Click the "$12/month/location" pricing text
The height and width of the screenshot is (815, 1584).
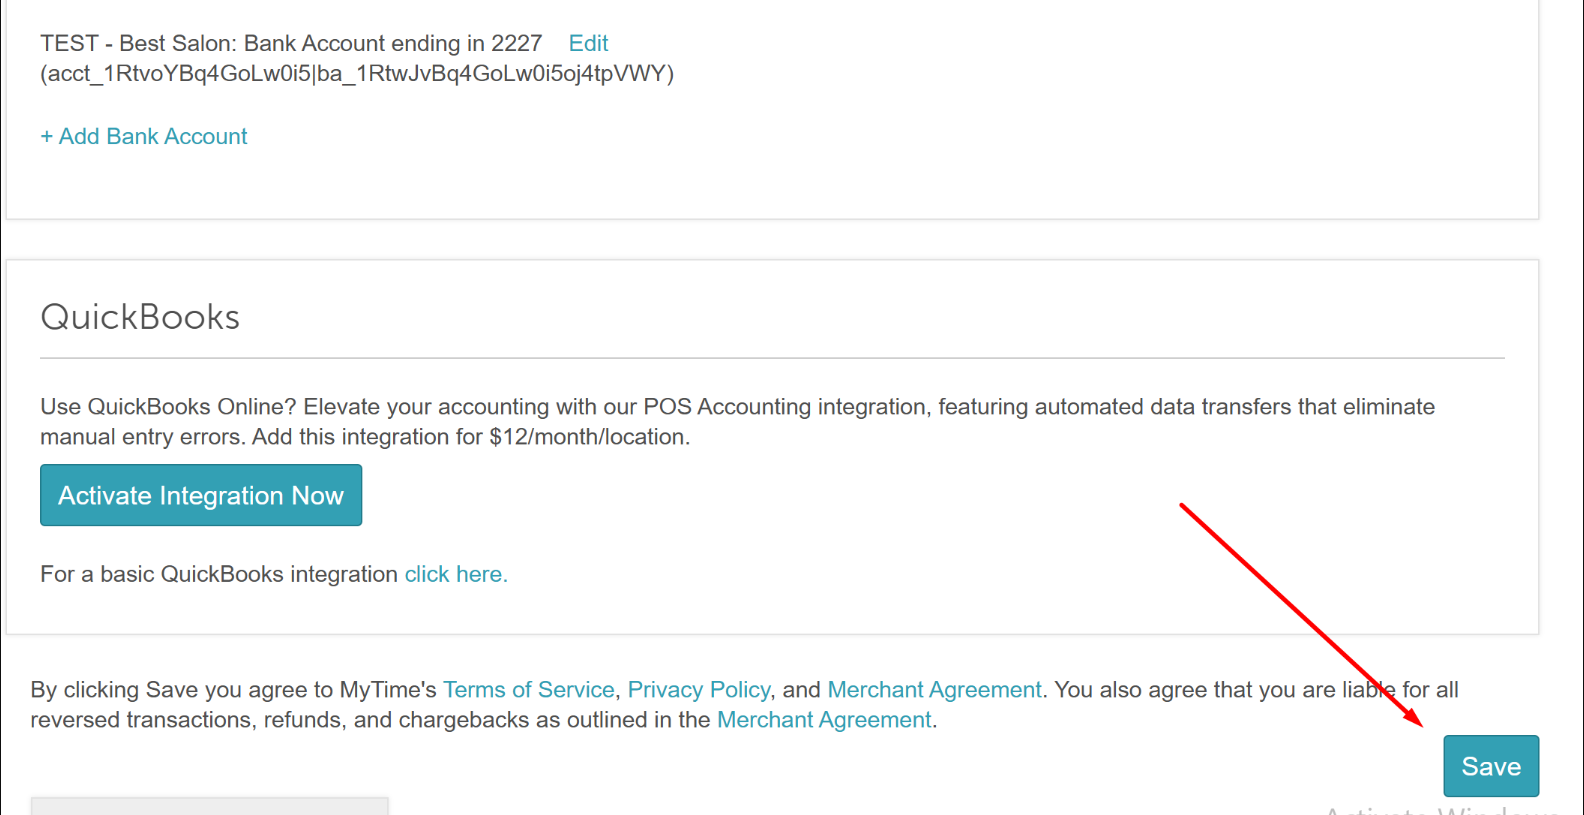(587, 437)
